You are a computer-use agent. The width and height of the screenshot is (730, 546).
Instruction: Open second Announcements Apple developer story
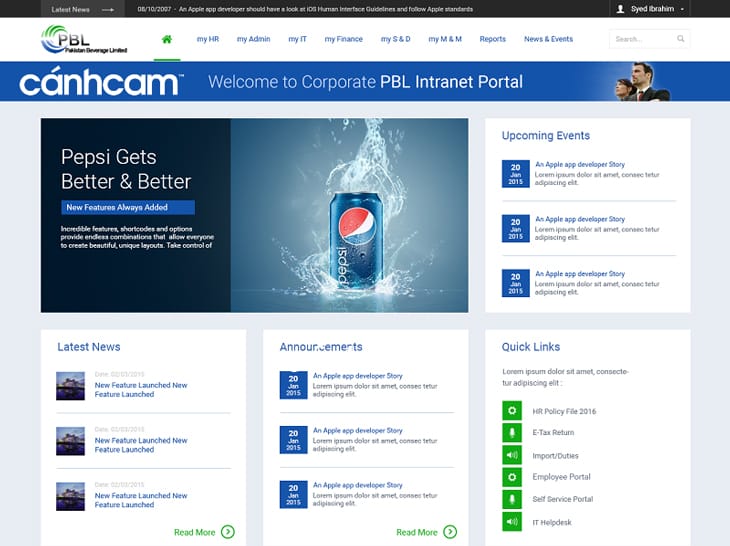[358, 431]
